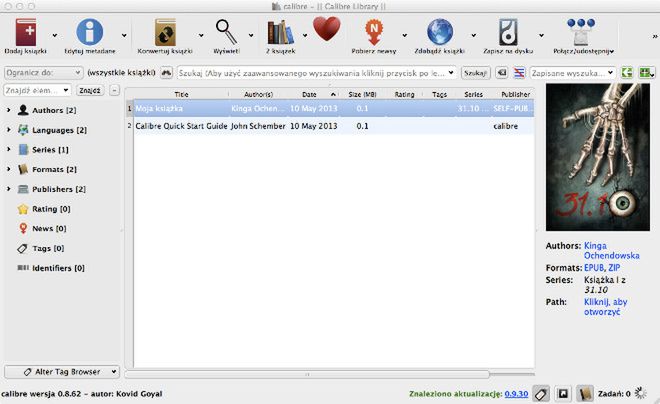
Task: Click the John Schember author cell
Action: click(x=258, y=126)
